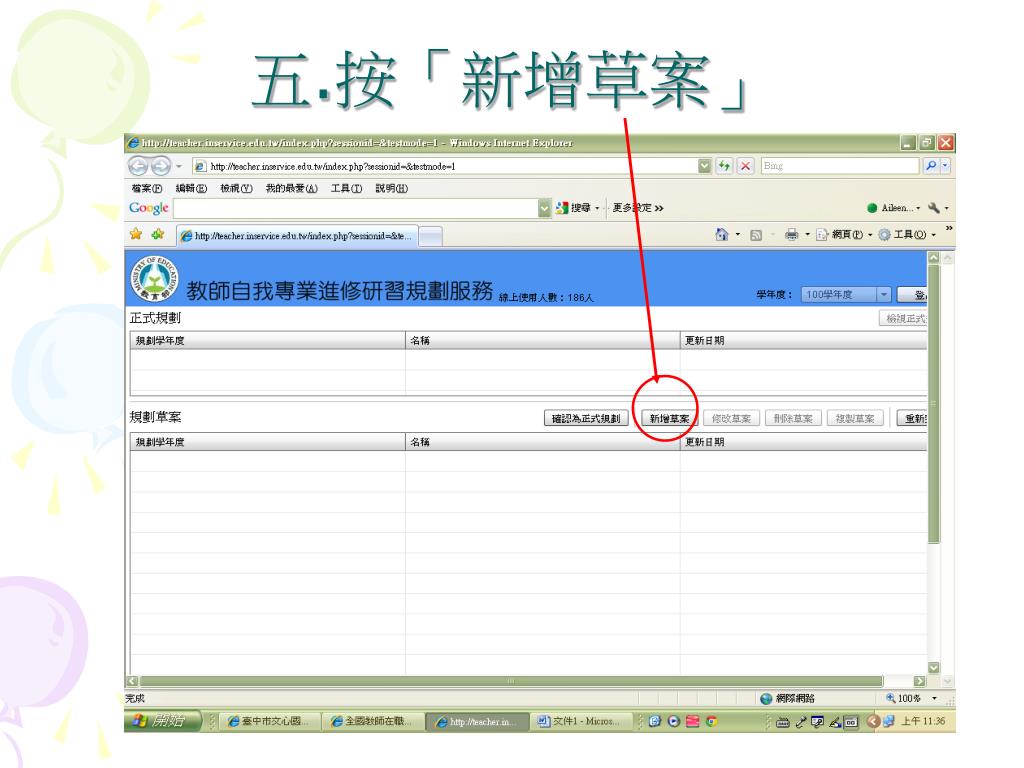Viewport: 1024px width, 768px height.
Task: Click the Favorites star icon
Action: (x=136, y=234)
